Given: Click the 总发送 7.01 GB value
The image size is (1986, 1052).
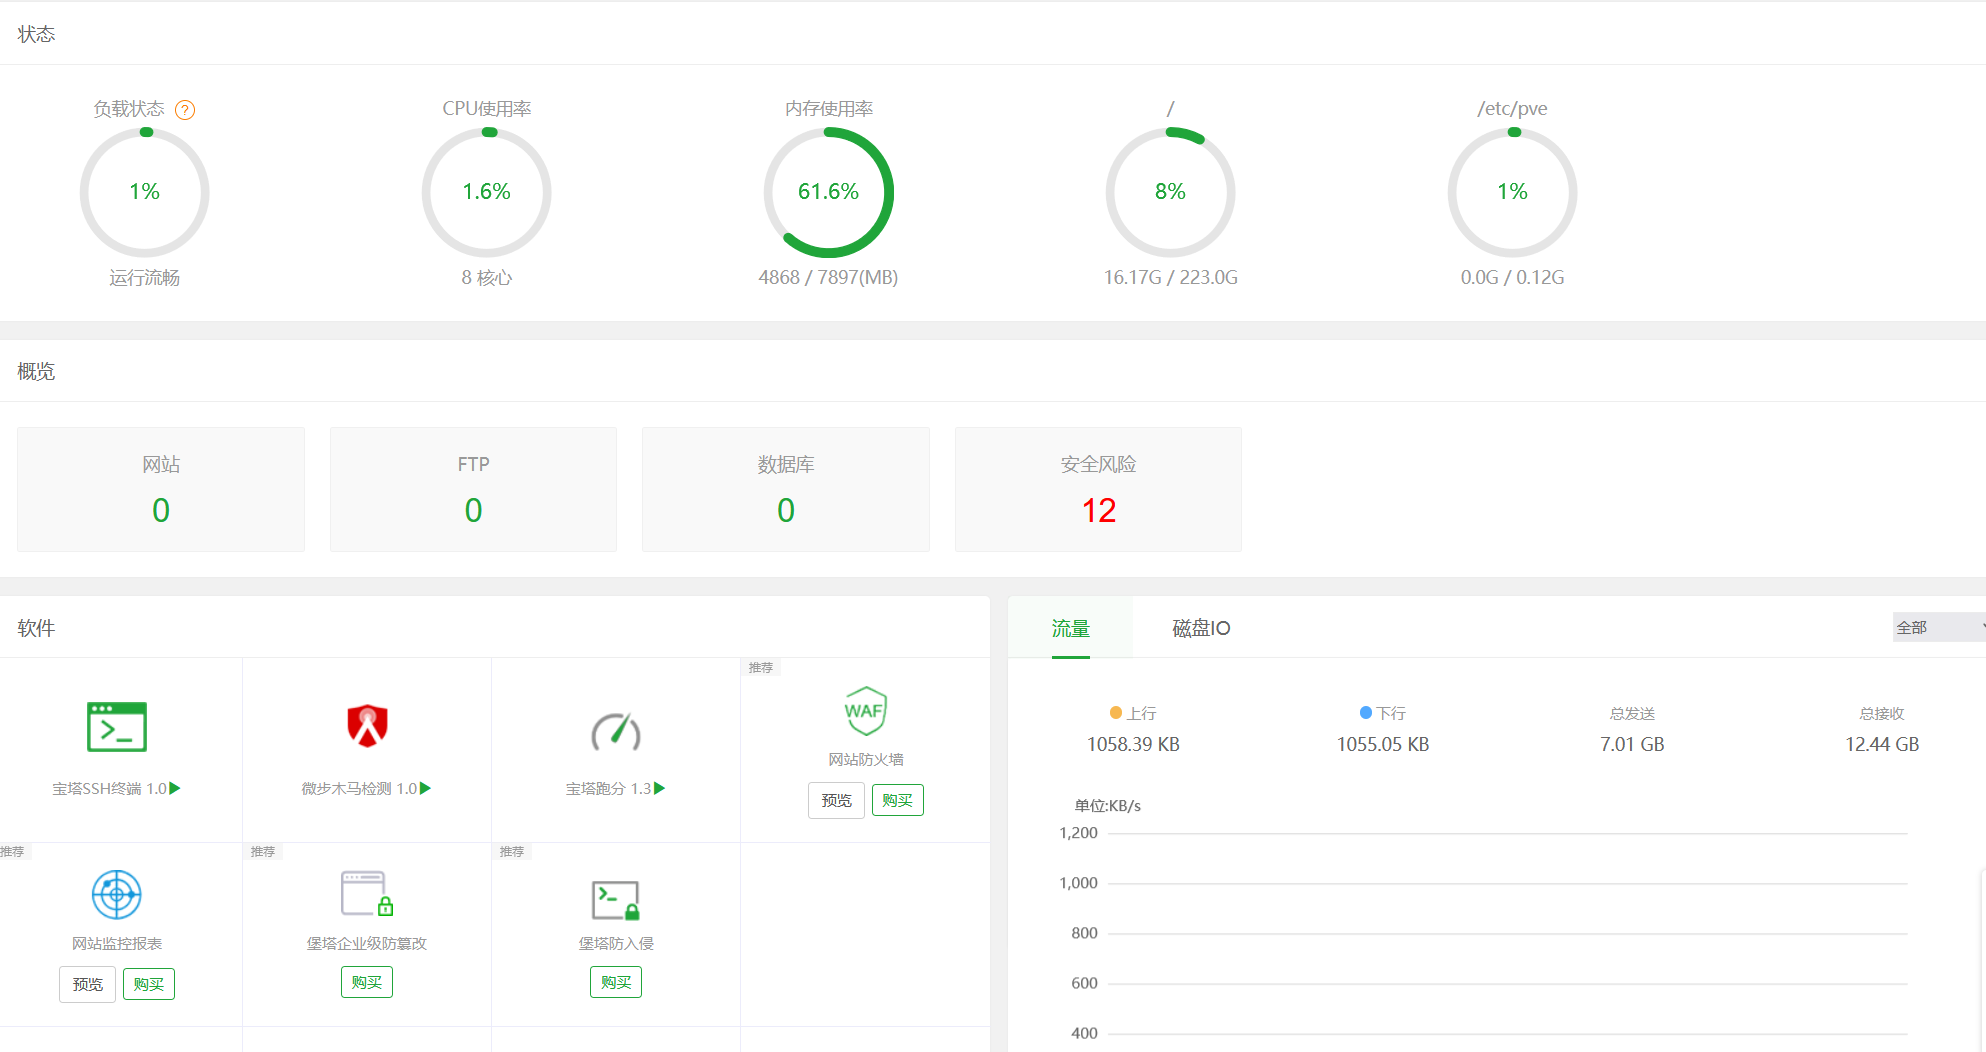Looking at the screenshot, I should [1632, 744].
